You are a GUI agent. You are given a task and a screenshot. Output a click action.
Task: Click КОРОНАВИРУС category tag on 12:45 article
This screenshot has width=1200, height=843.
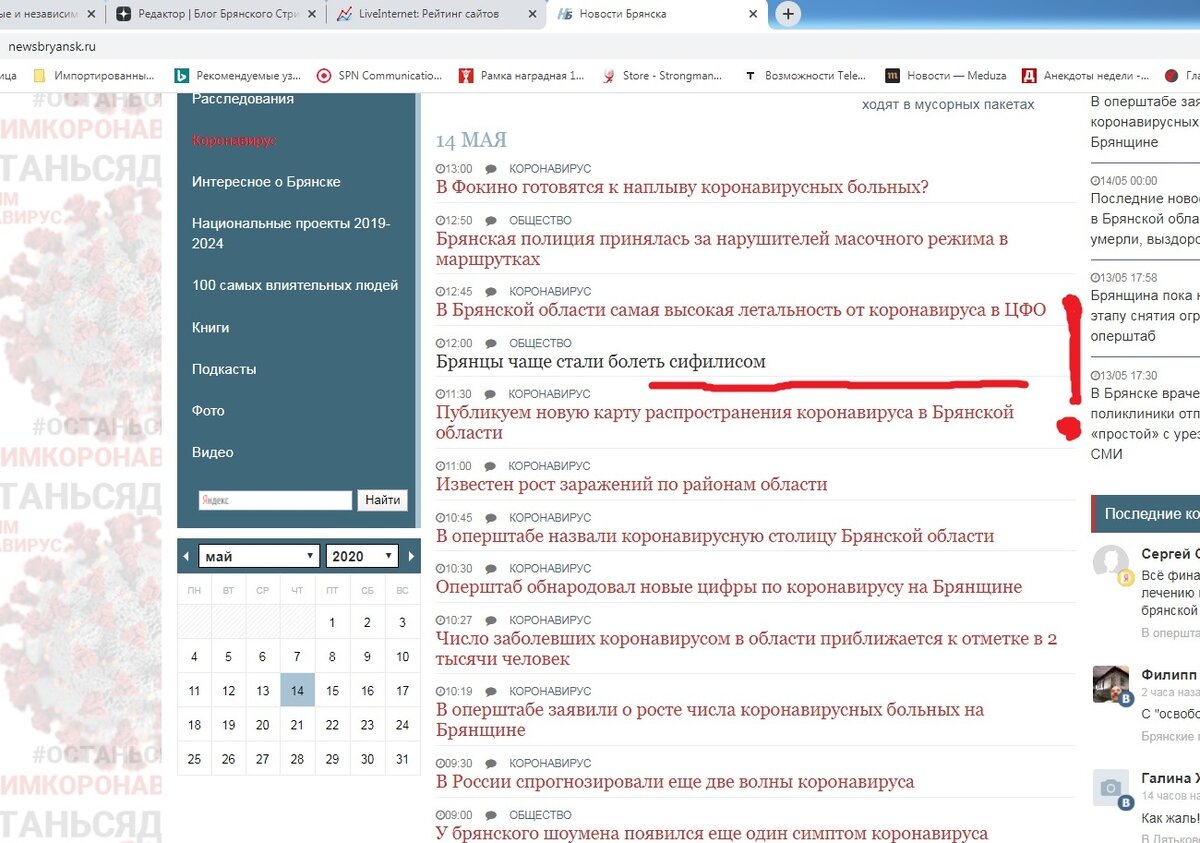click(x=550, y=292)
